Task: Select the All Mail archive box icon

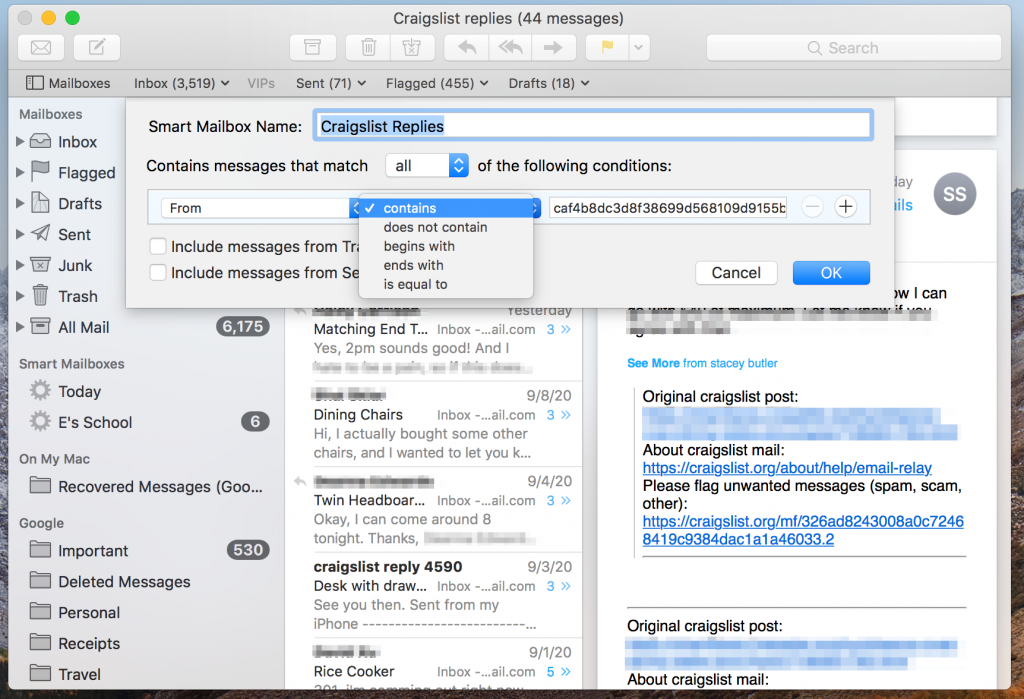Action: point(40,326)
